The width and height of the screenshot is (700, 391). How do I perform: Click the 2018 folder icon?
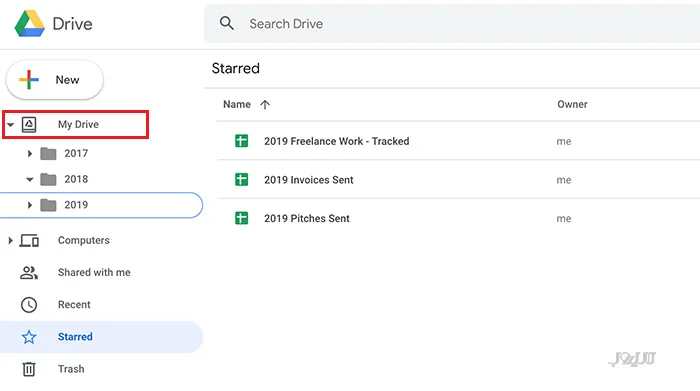pos(48,179)
